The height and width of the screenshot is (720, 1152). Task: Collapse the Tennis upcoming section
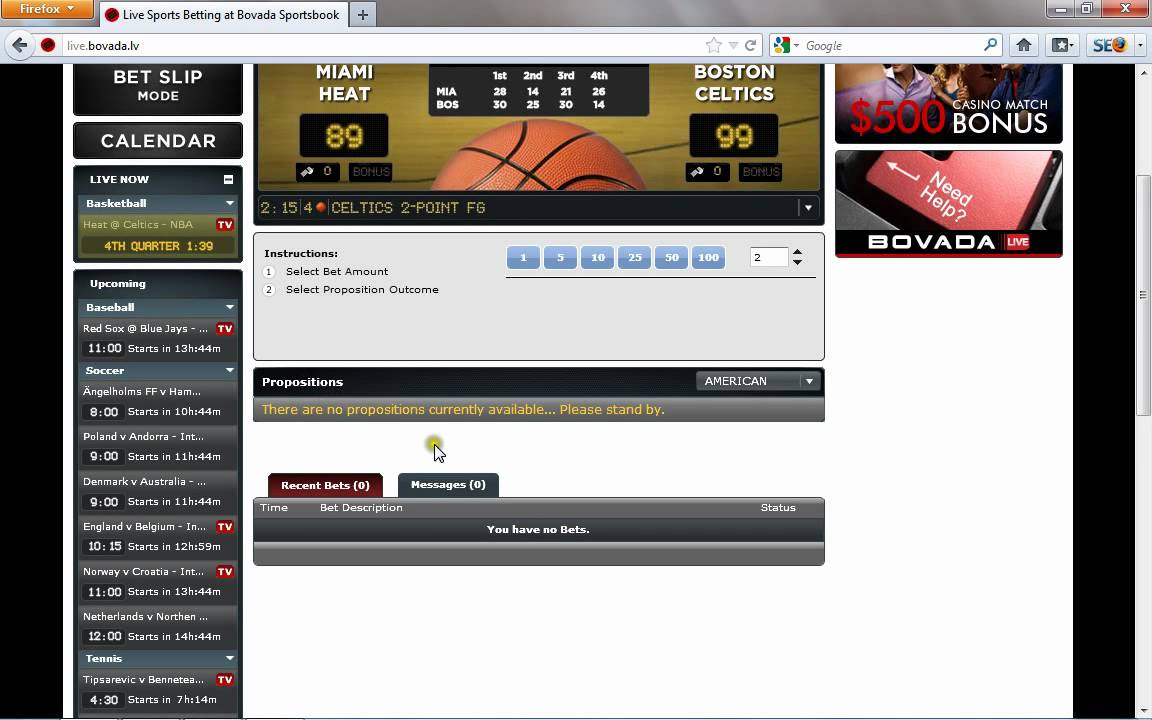tap(230, 658)
